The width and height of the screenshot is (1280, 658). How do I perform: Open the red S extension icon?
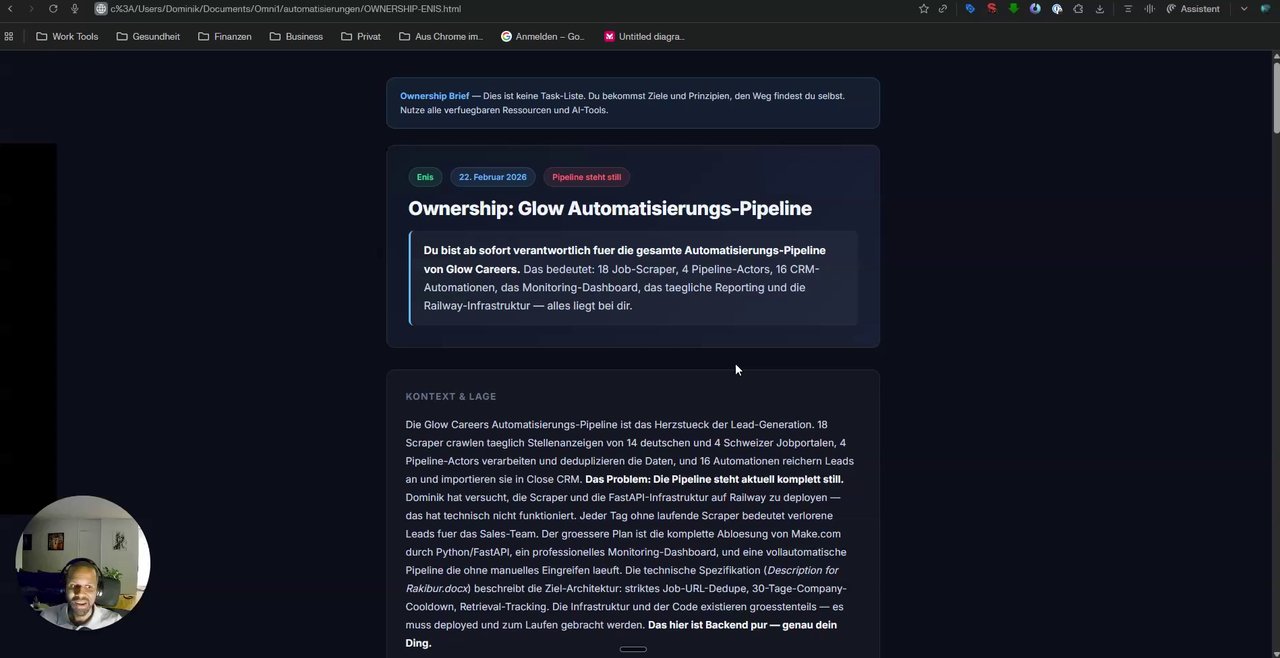992,9
